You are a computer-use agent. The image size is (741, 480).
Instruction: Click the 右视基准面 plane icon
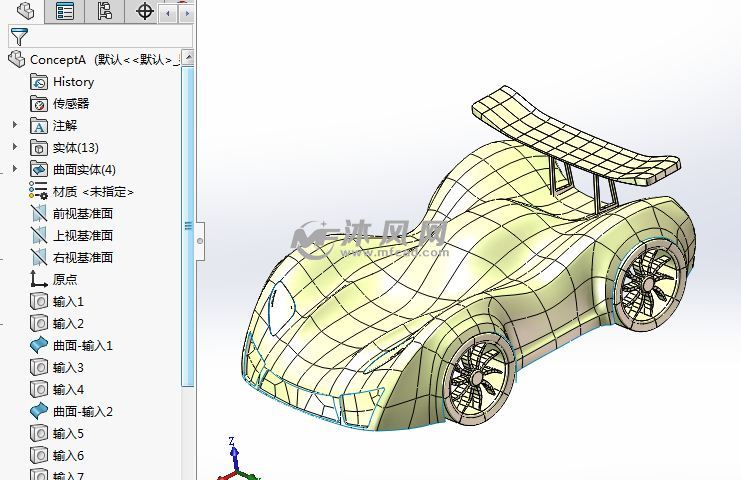39,257
